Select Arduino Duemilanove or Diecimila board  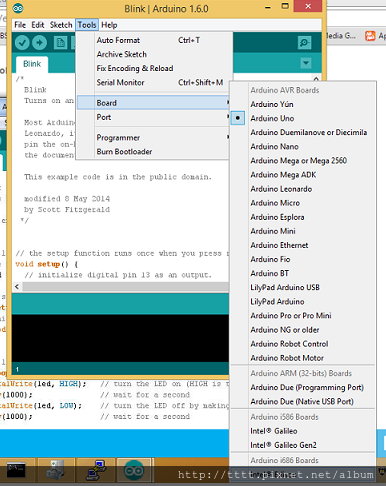point(303,132)
